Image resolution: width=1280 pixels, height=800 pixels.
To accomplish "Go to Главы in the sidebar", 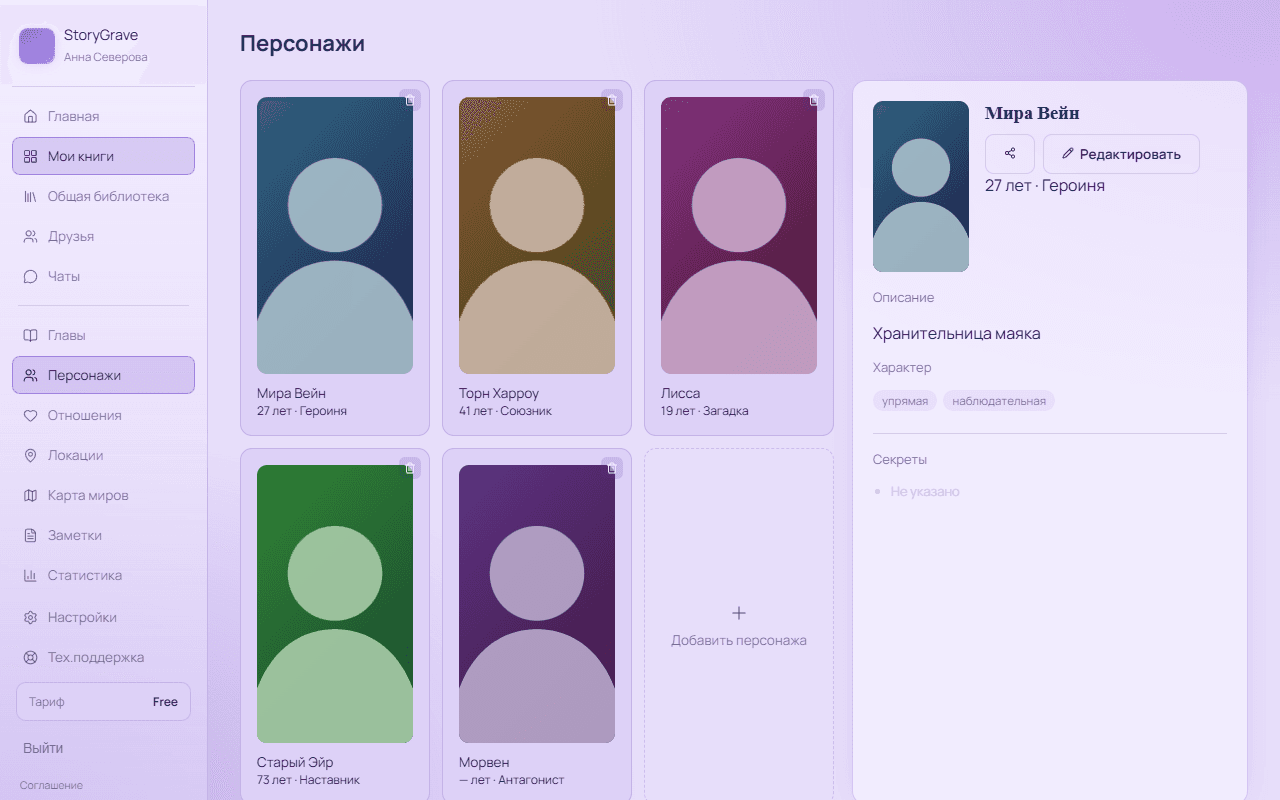I will pyautogui.click(x=103, y=335).
